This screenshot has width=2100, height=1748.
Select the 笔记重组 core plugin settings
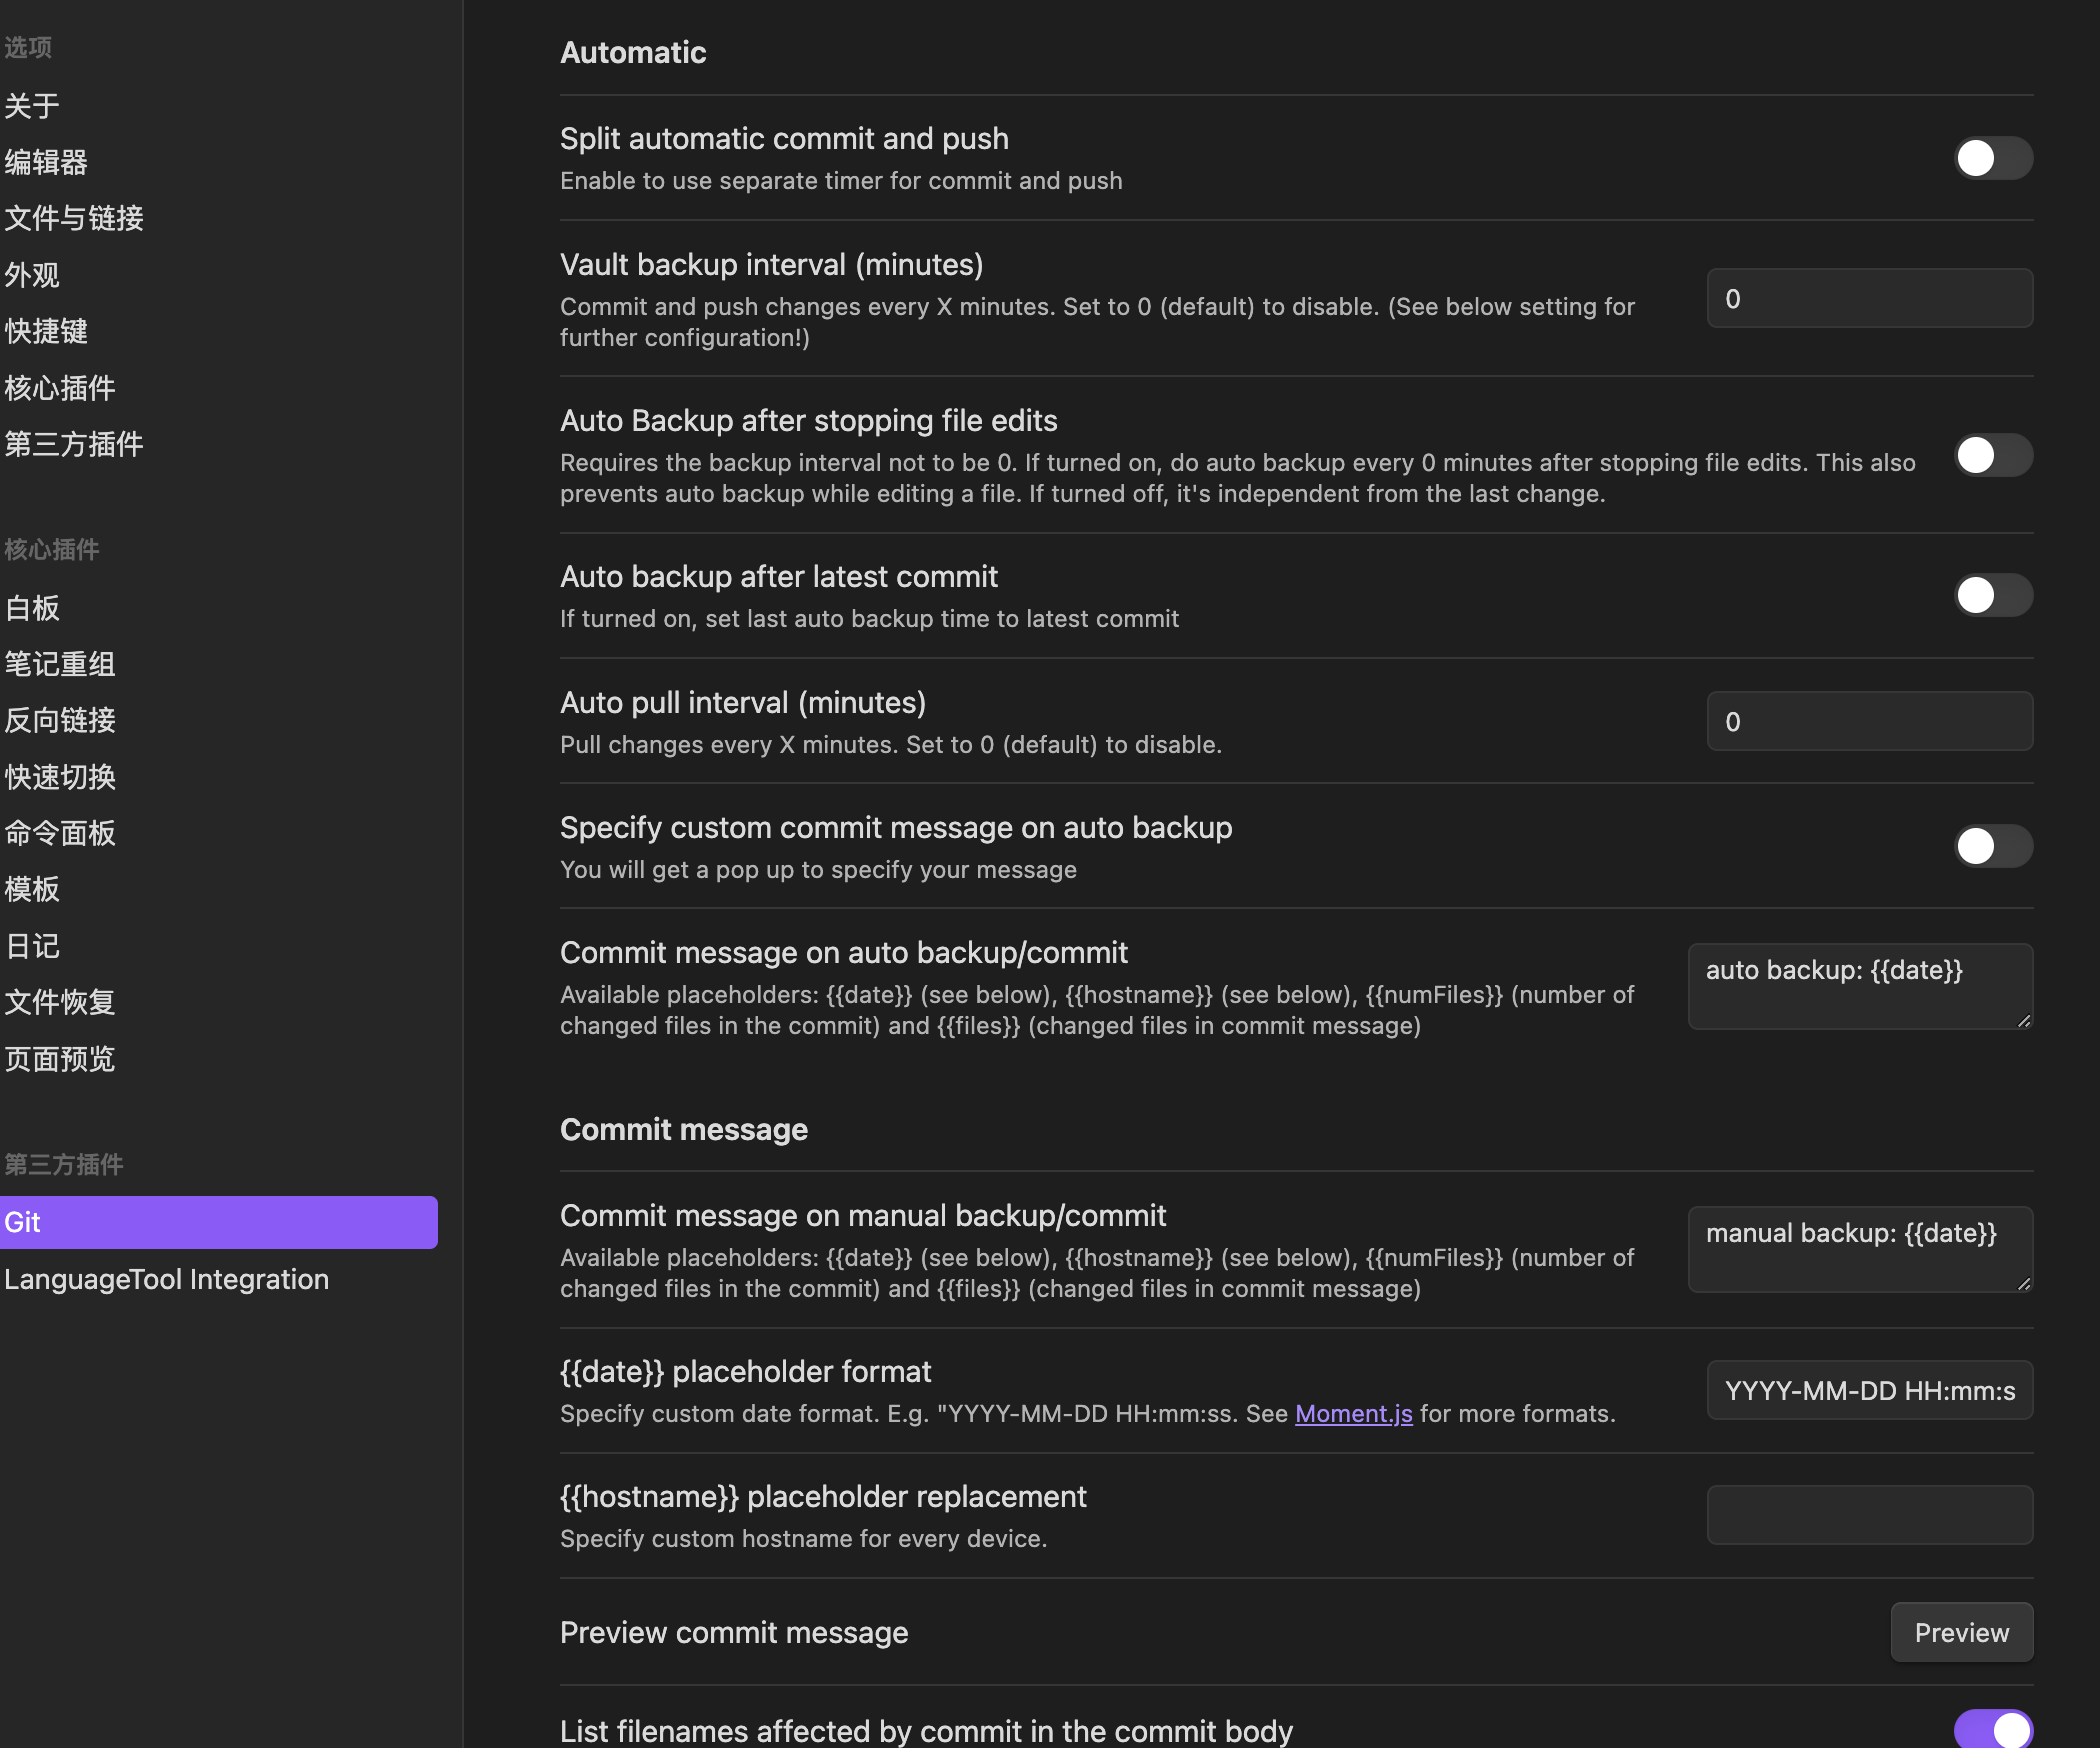coord(60,664)
